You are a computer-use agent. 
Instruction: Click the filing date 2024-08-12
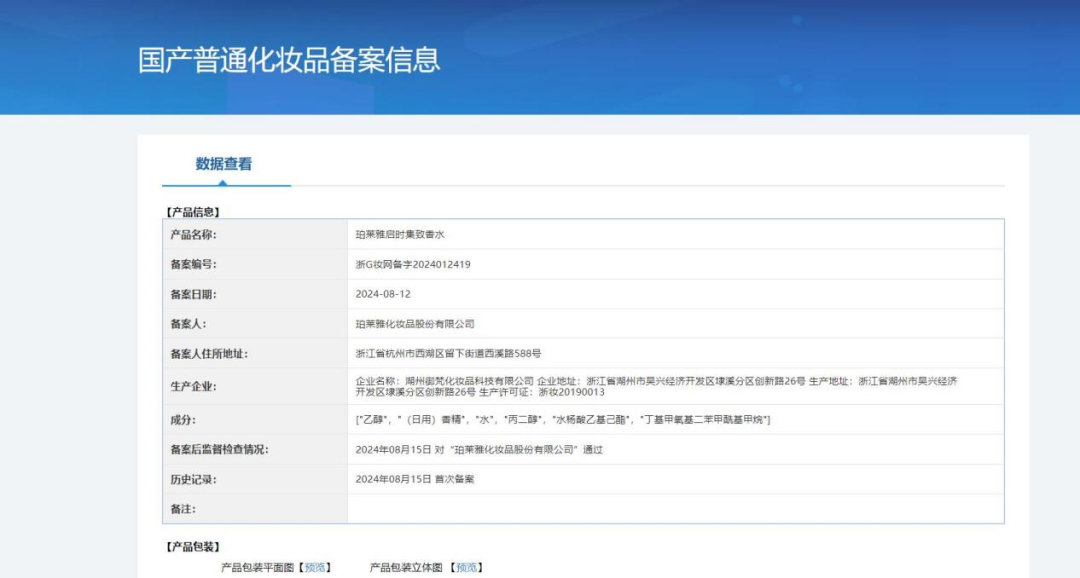383,294
